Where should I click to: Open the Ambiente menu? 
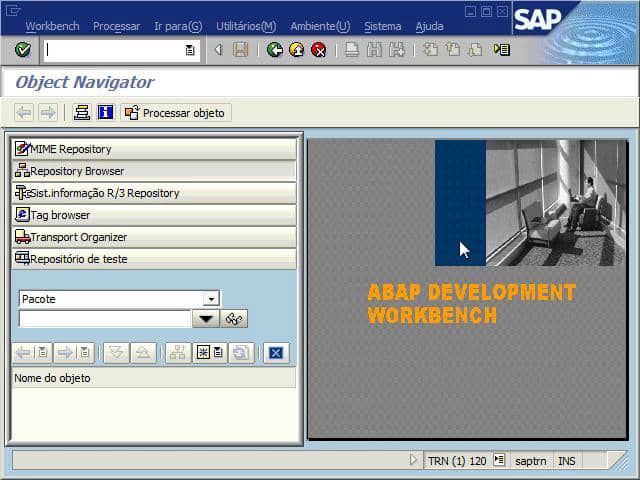point(320,26)
